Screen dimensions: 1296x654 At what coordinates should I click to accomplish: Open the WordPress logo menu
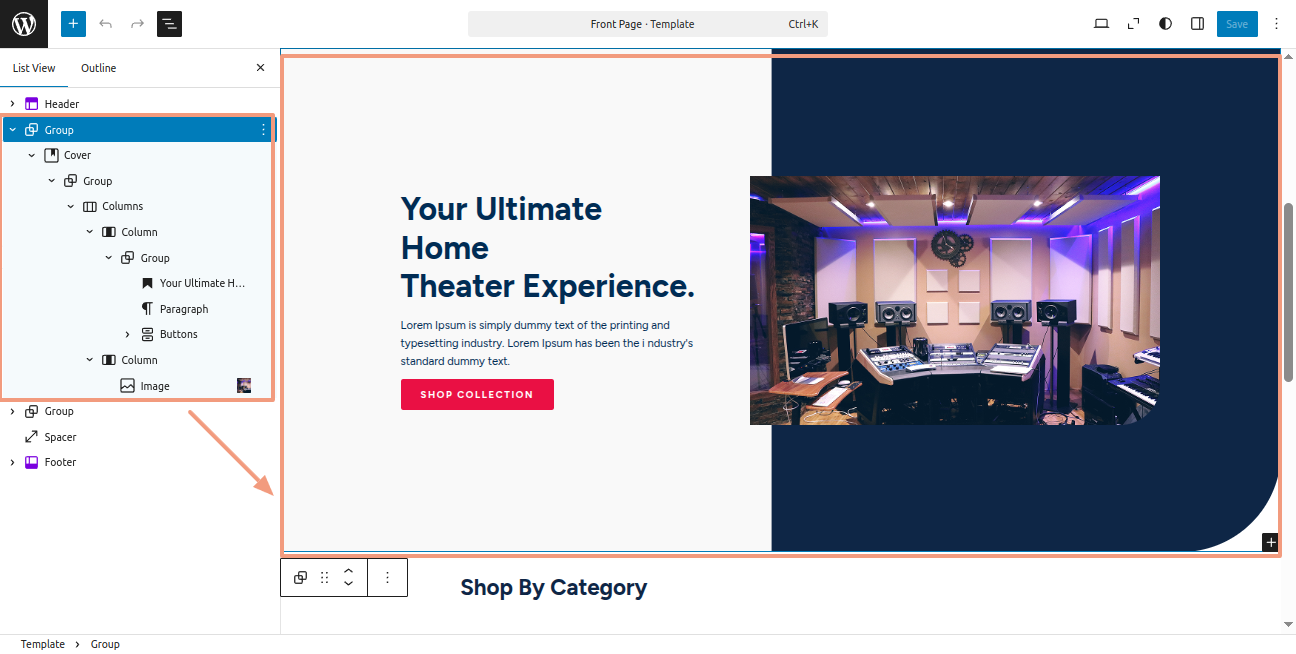24,24
